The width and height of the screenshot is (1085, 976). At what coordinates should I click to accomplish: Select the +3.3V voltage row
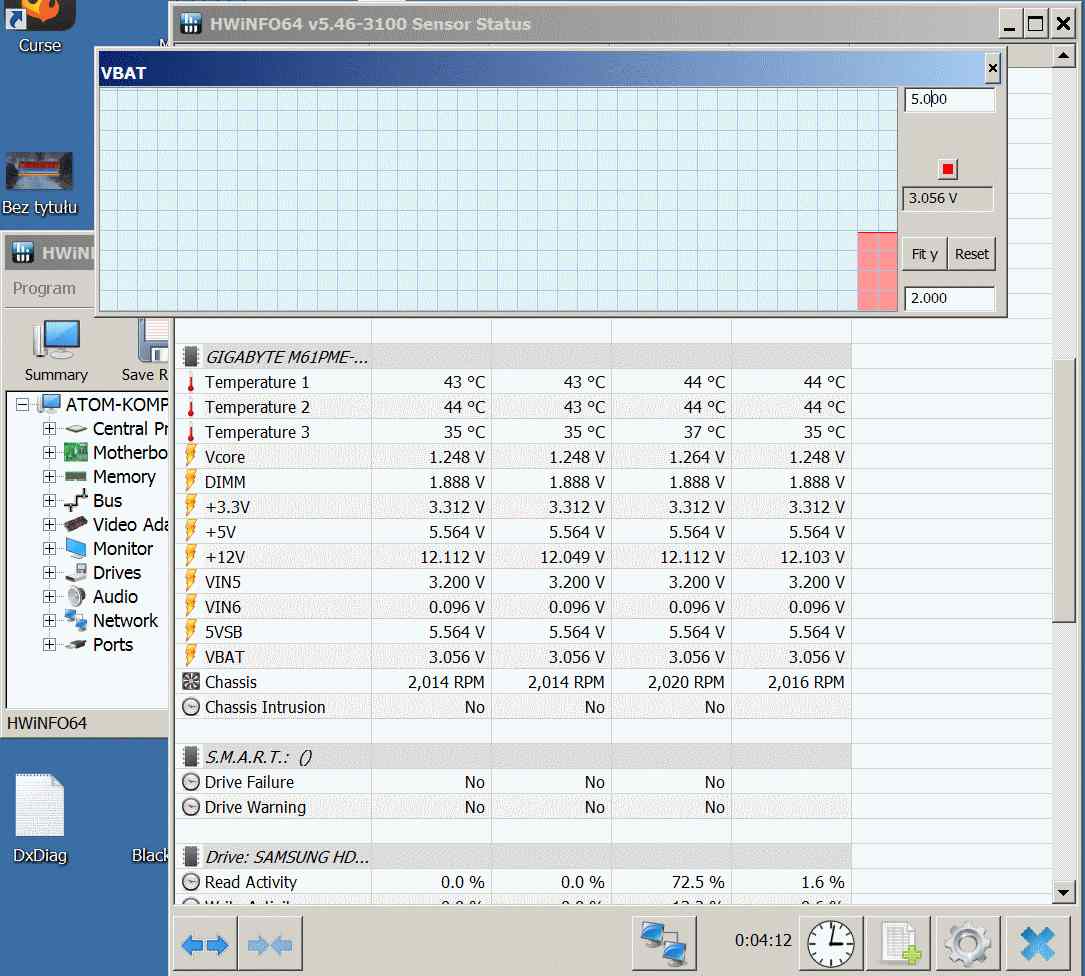click(513, 507)
